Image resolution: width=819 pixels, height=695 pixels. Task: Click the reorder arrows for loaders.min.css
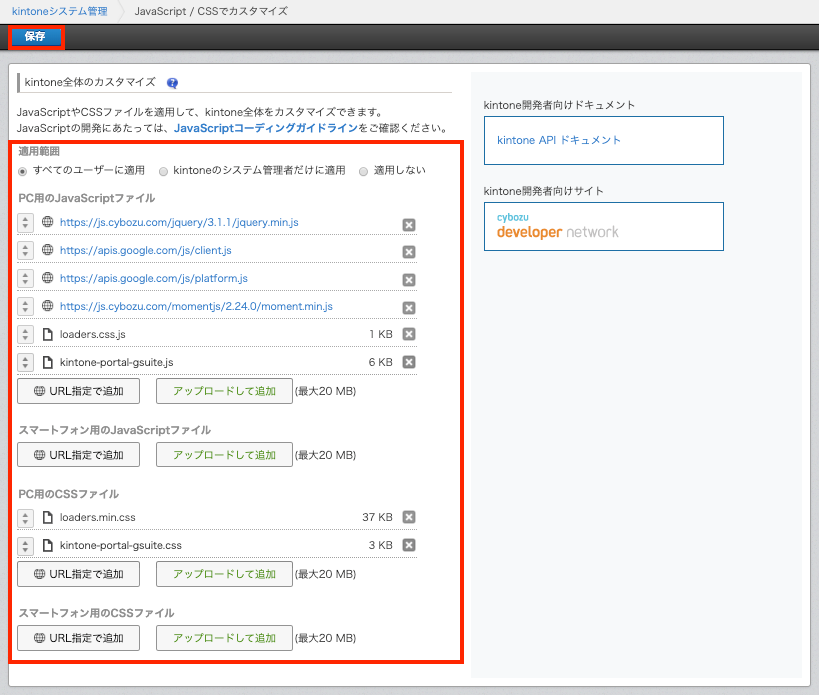(x=25, y=517)
